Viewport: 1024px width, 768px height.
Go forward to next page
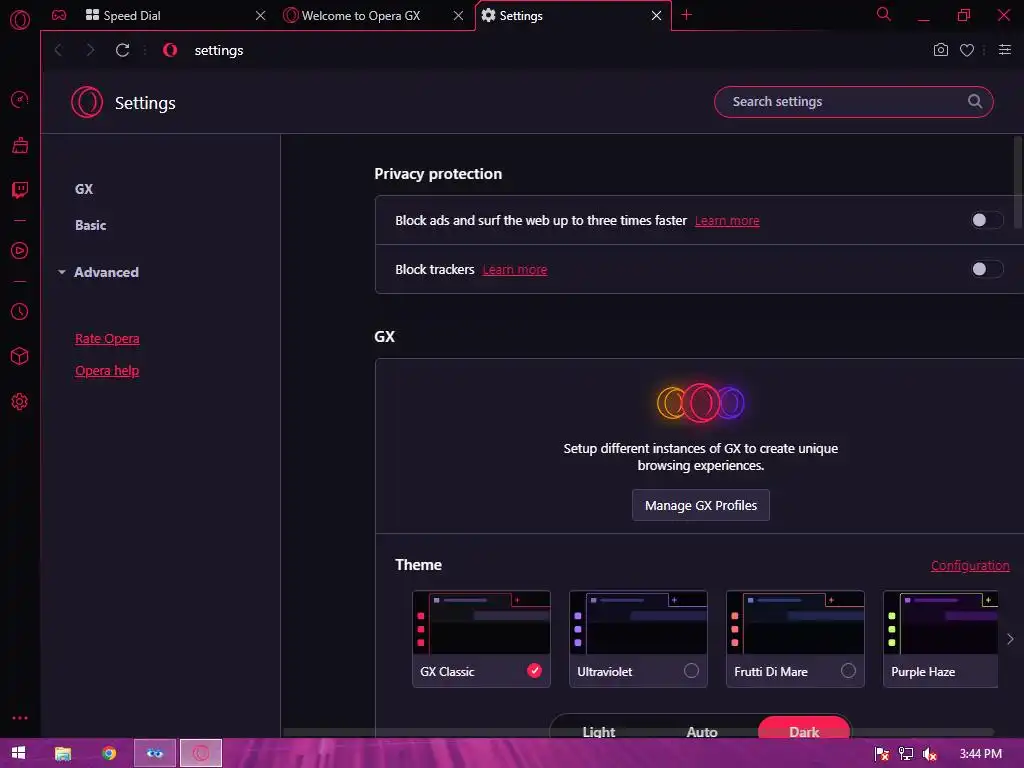point(90,50)
